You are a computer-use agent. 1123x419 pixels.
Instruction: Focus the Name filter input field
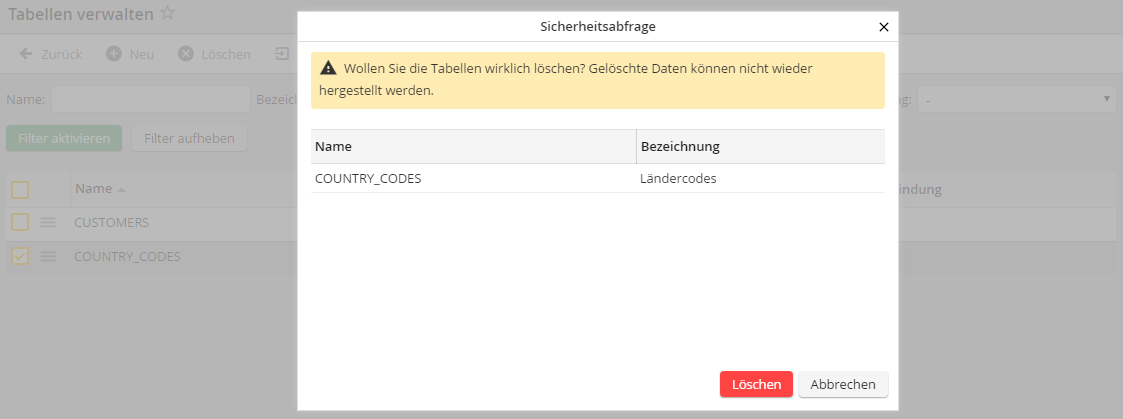pyautogui.click(x=150, y=99)
